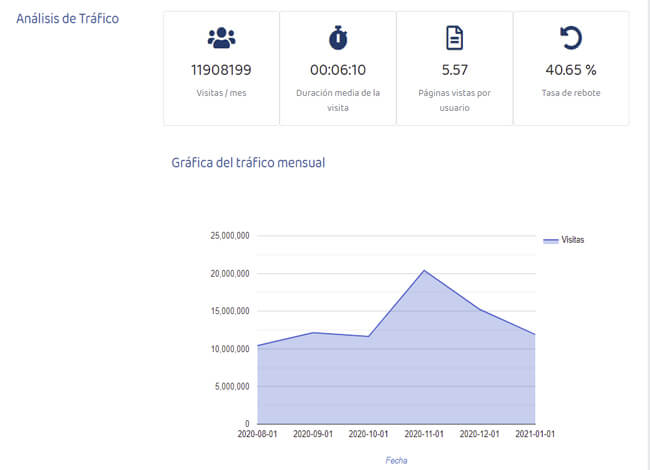Screen dimensions: 650x470
Task: Click the 15,000,000 axis label
Action: (230, 311)
